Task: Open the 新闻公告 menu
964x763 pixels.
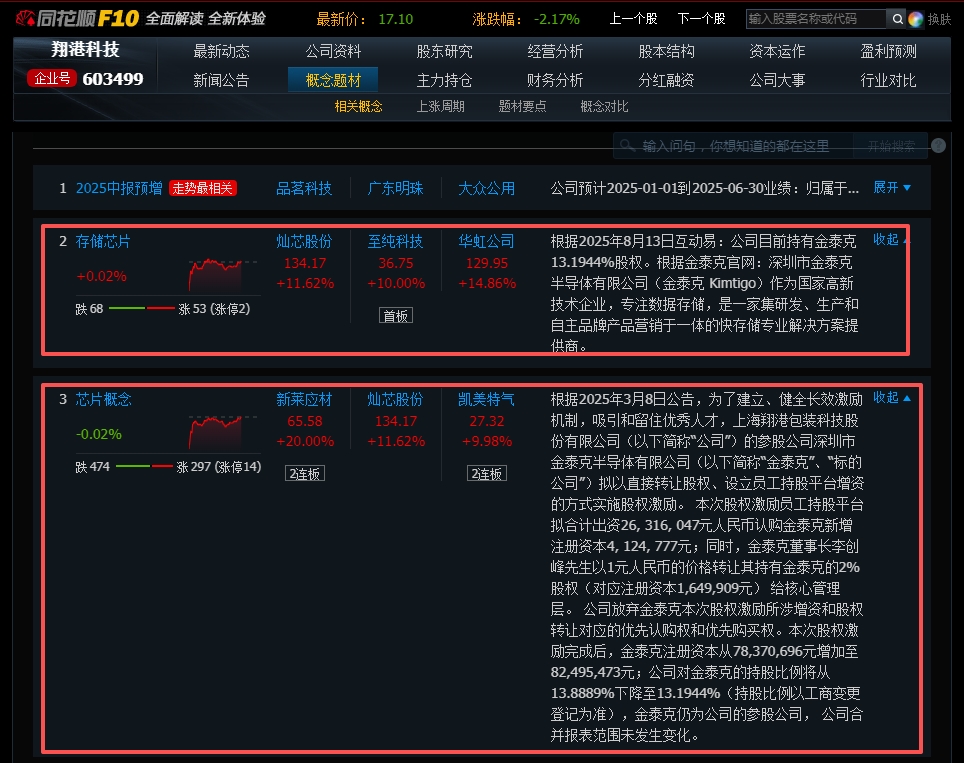Action: pos(221,80)
